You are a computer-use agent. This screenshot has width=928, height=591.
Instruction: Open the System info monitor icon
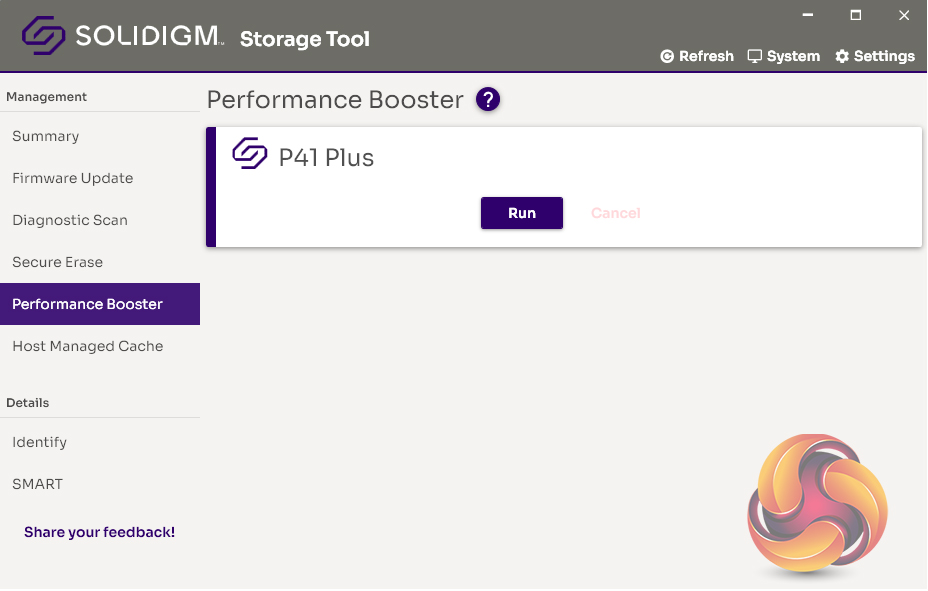click(x=755, y=56)
